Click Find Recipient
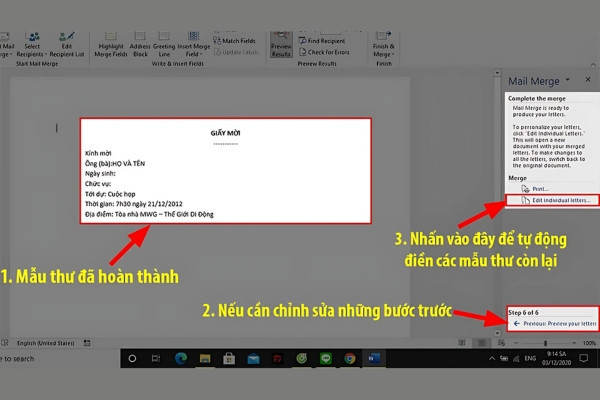 click(x=322, y=41)
